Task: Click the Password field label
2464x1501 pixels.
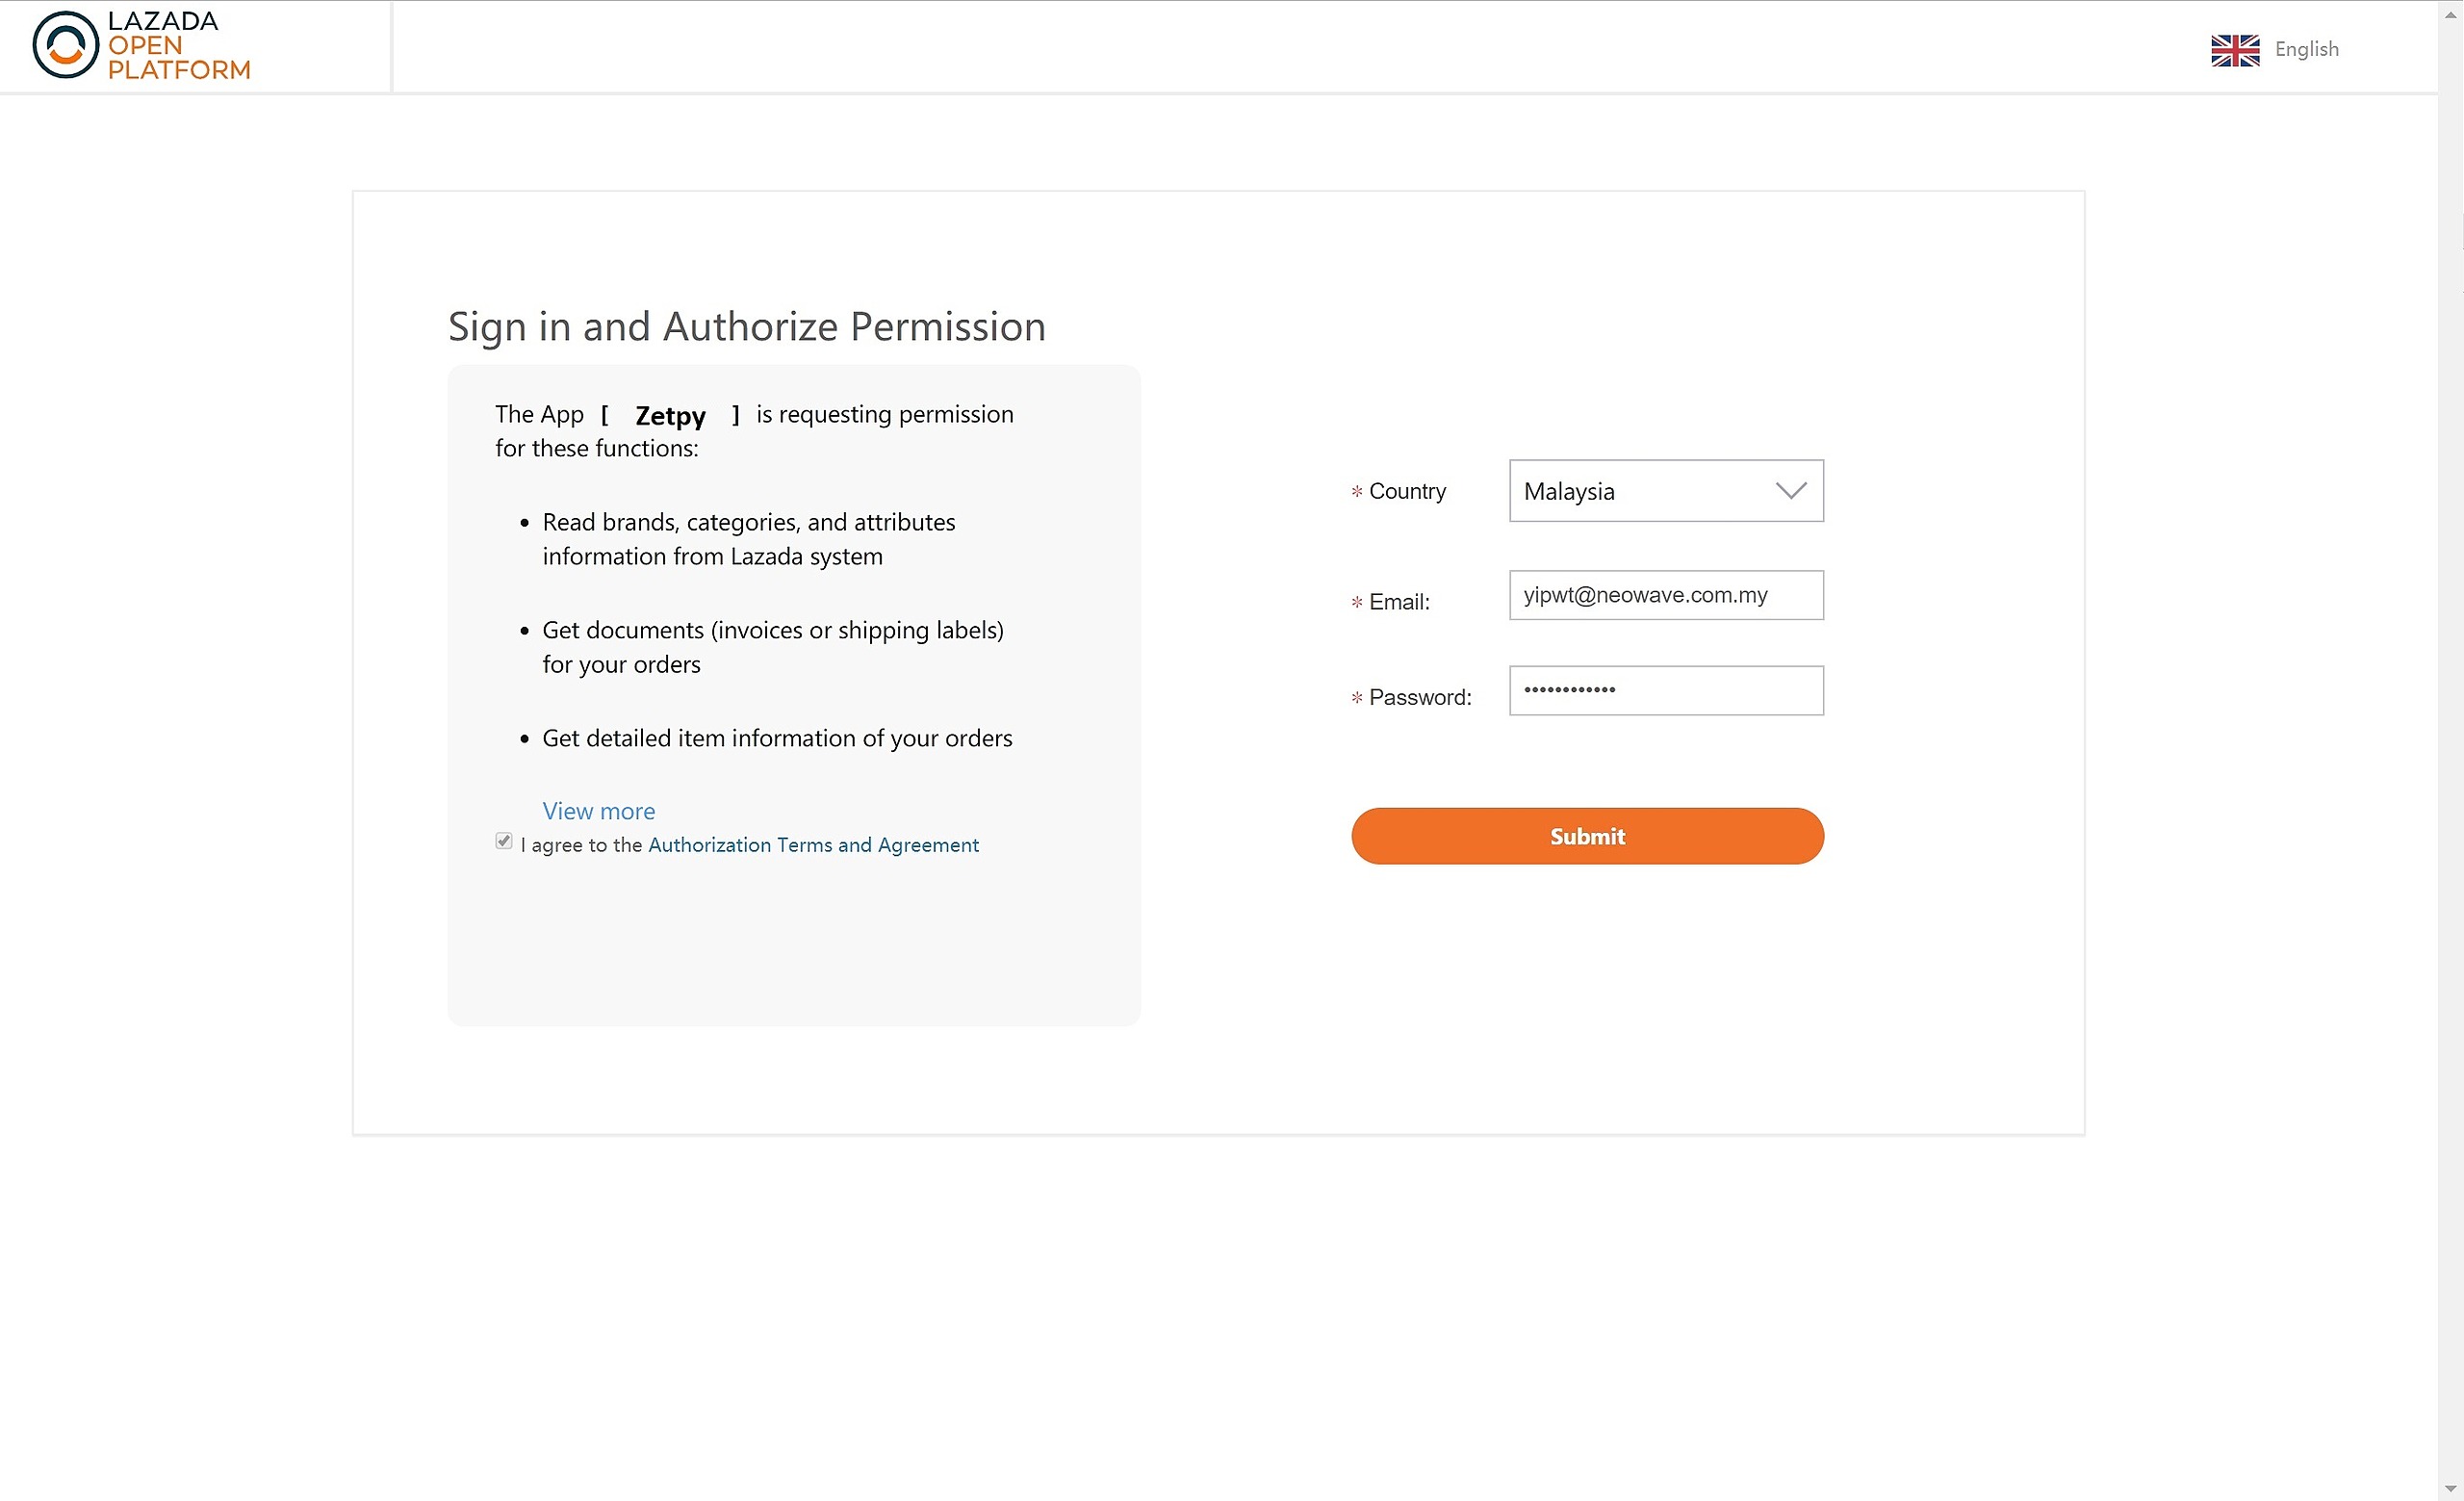Action: (1419, 698)
